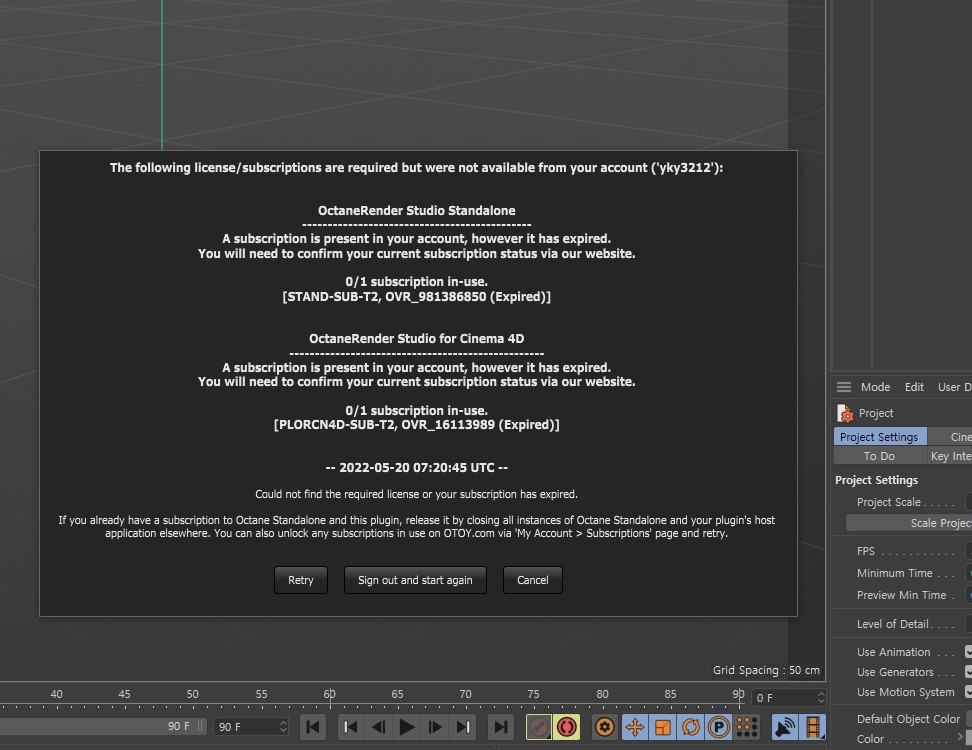Click the Default Object Color label
Screen dimensions: 972x750
point(908,719)
